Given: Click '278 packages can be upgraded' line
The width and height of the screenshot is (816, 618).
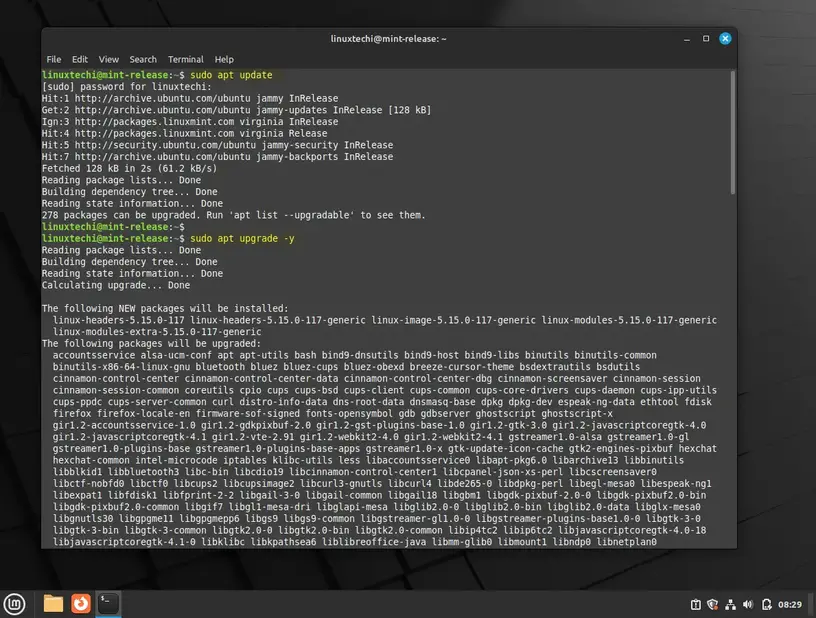Looking at the screenshot, I should (x=234, y=215).
